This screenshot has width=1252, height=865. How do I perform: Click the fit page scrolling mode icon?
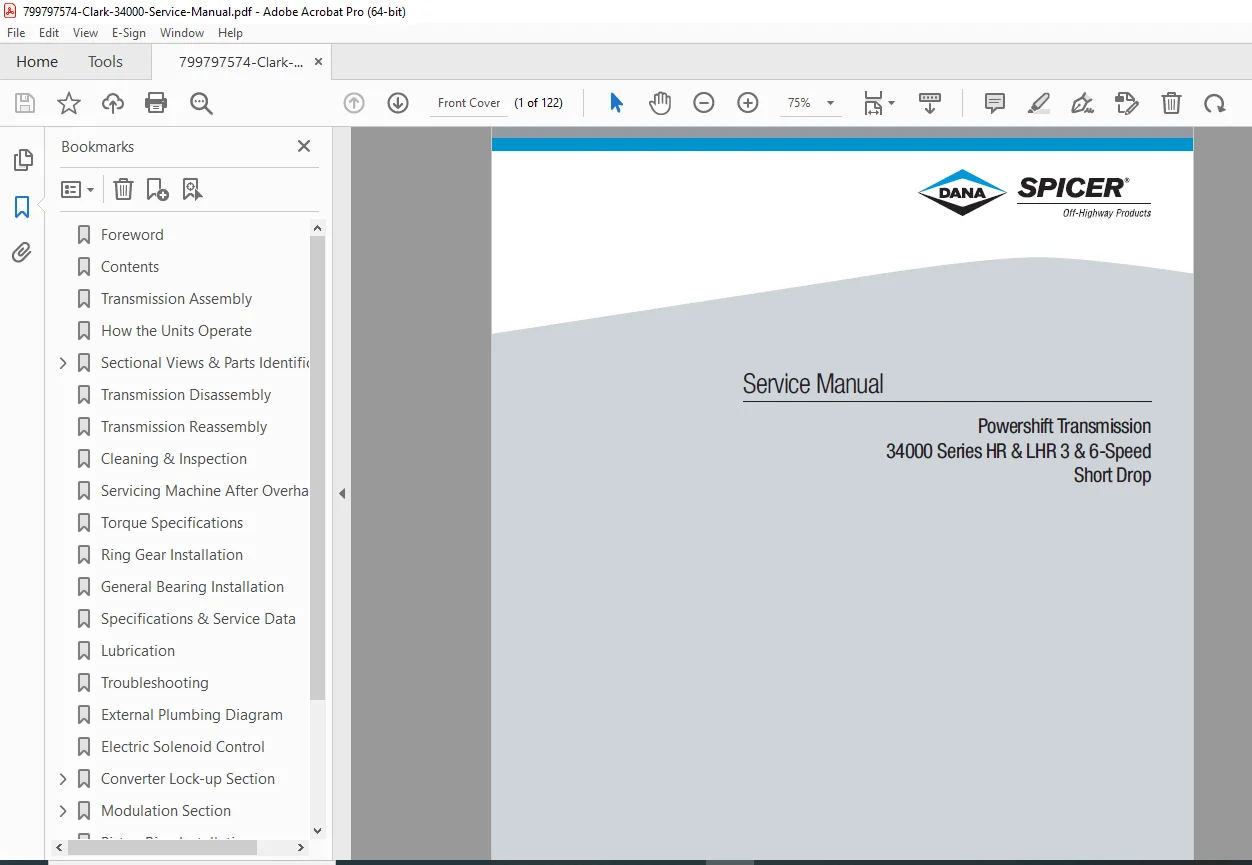coord(873,103)
